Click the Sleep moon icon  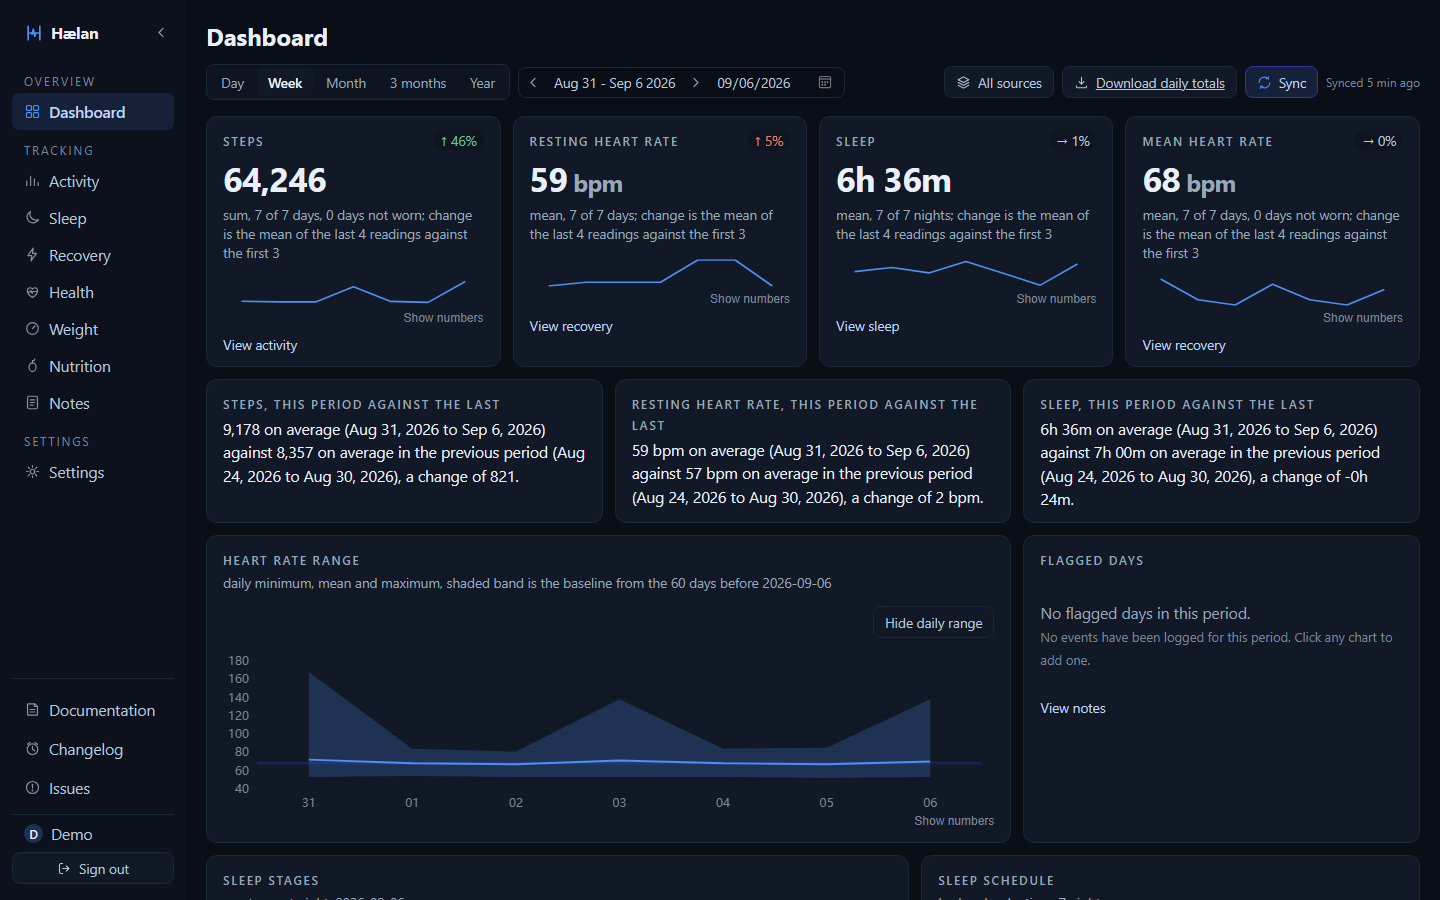click(x=32, y=218)
